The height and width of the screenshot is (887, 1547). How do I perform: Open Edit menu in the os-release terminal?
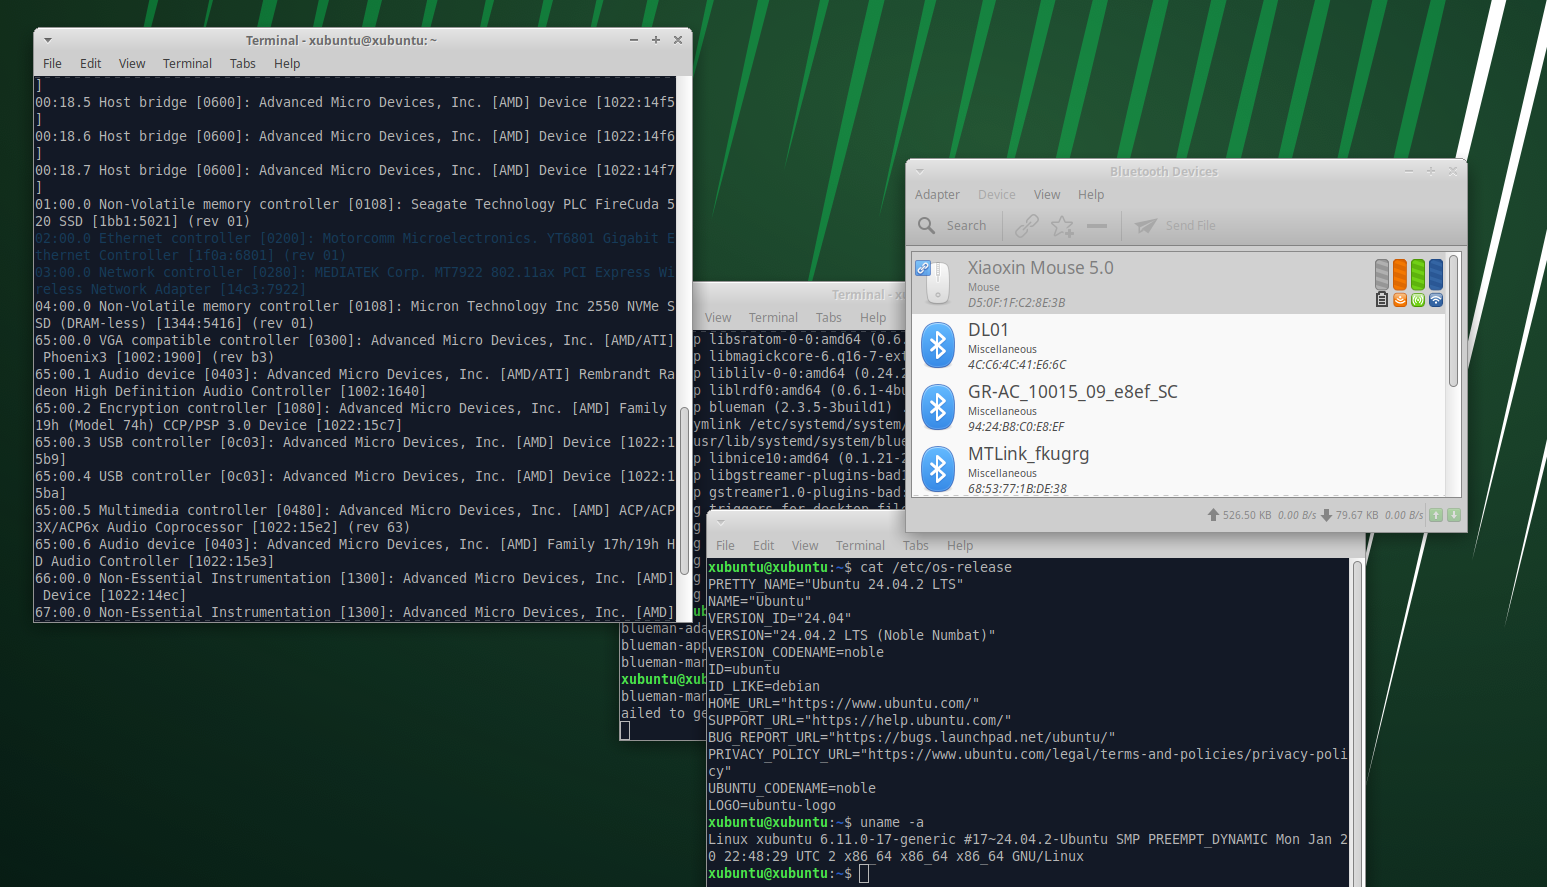pos(764,546)
